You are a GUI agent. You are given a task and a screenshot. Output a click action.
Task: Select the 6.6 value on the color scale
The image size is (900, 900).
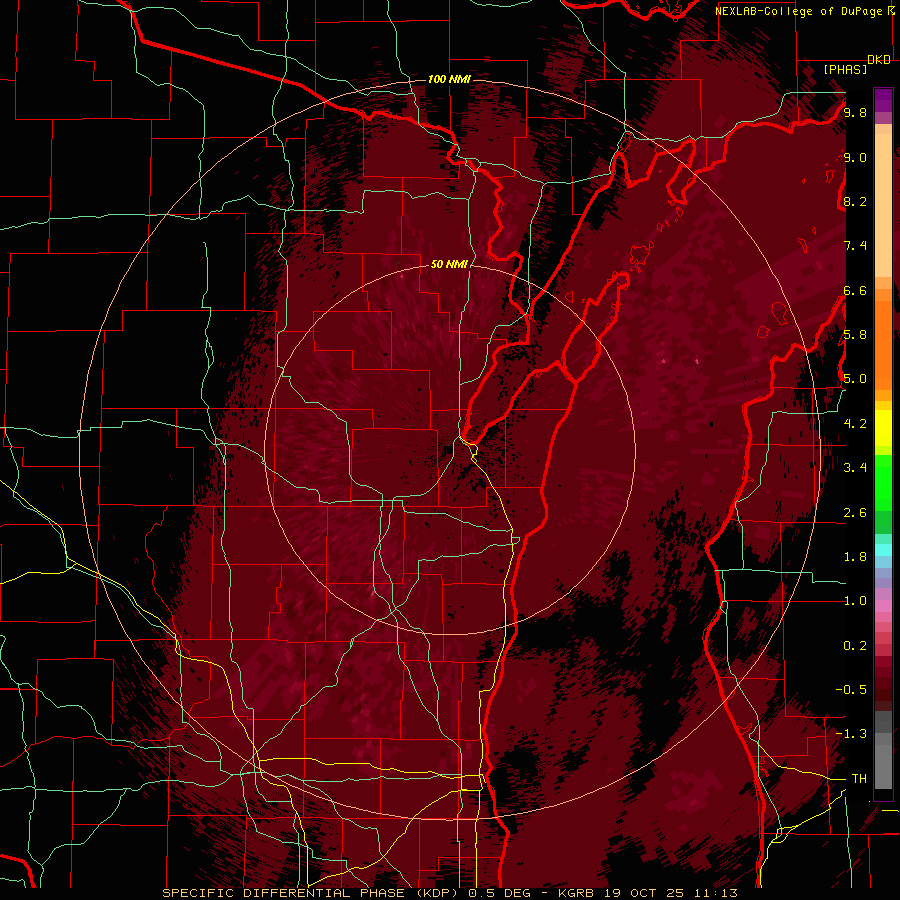[x=855, y=290]
